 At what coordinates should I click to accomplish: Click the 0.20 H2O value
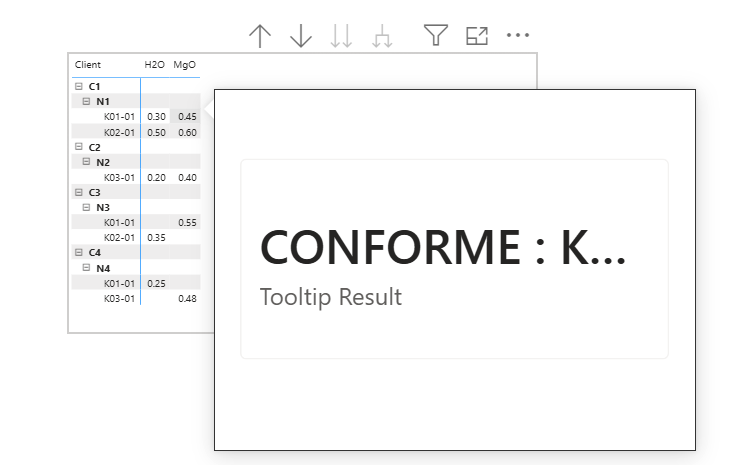156,178
